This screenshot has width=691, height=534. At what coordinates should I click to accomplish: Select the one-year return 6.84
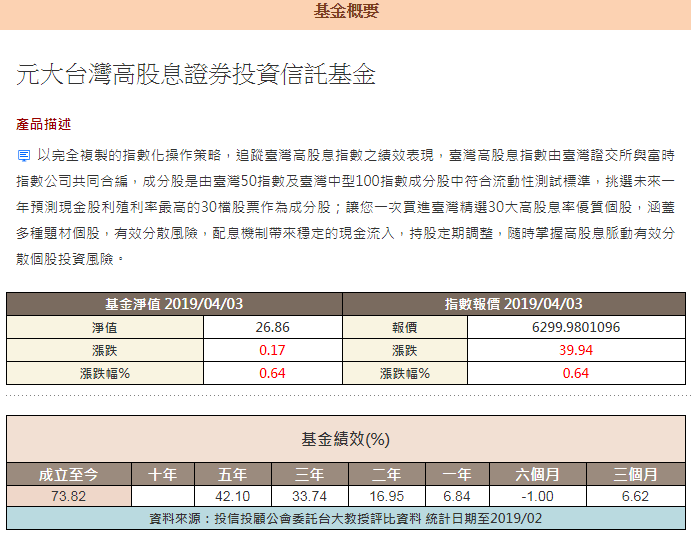coord(457,496)
